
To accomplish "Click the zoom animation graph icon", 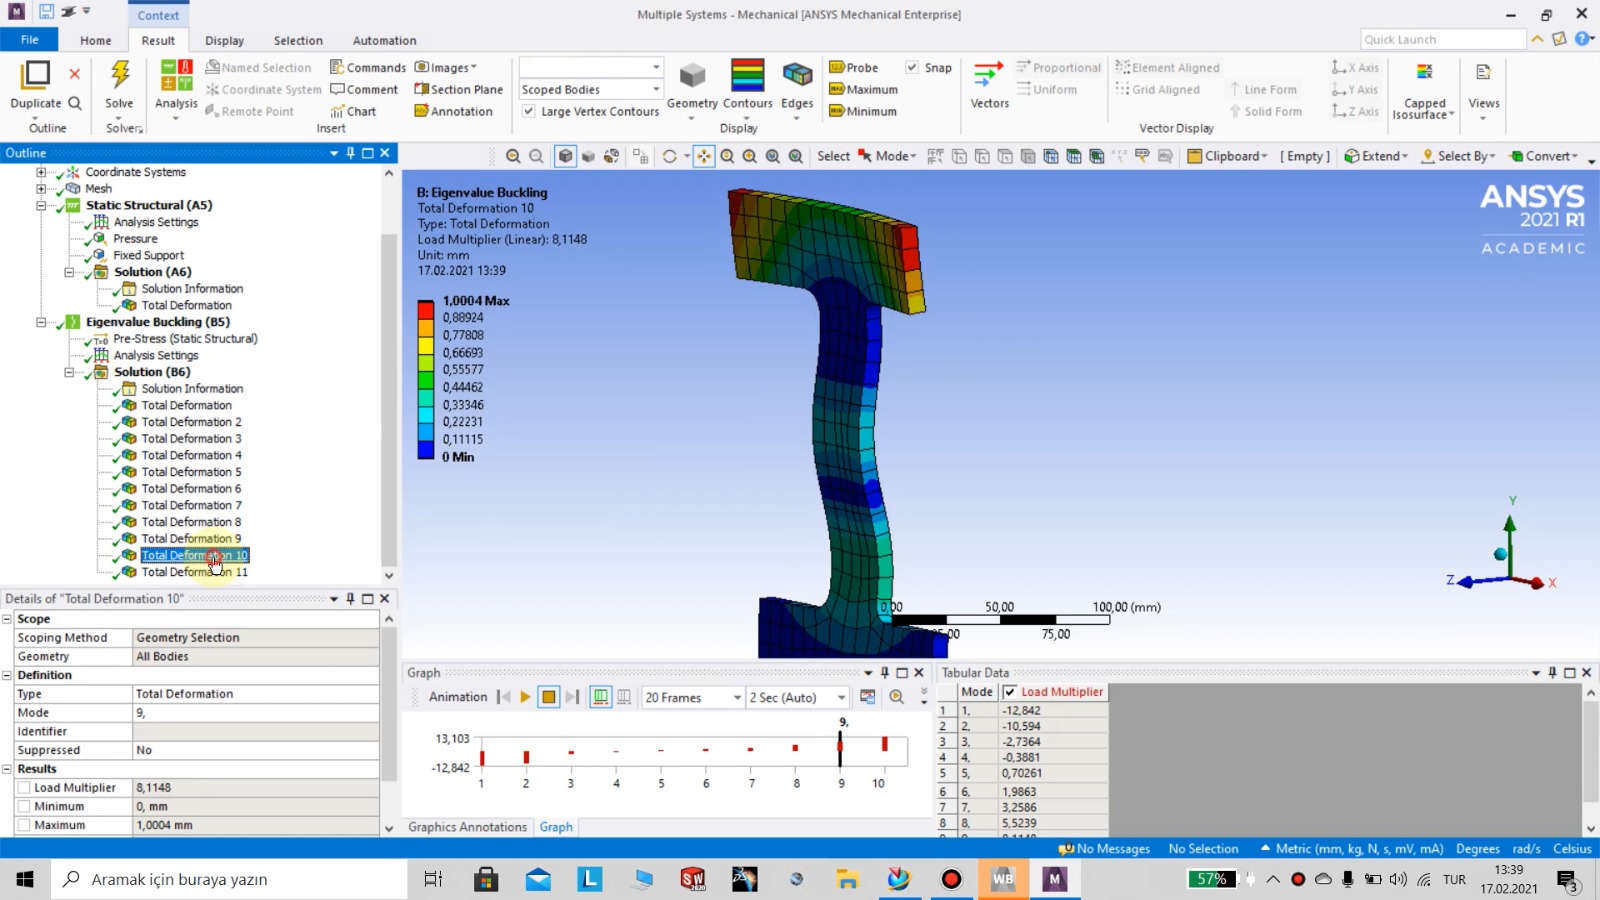I will coord(897,697).
